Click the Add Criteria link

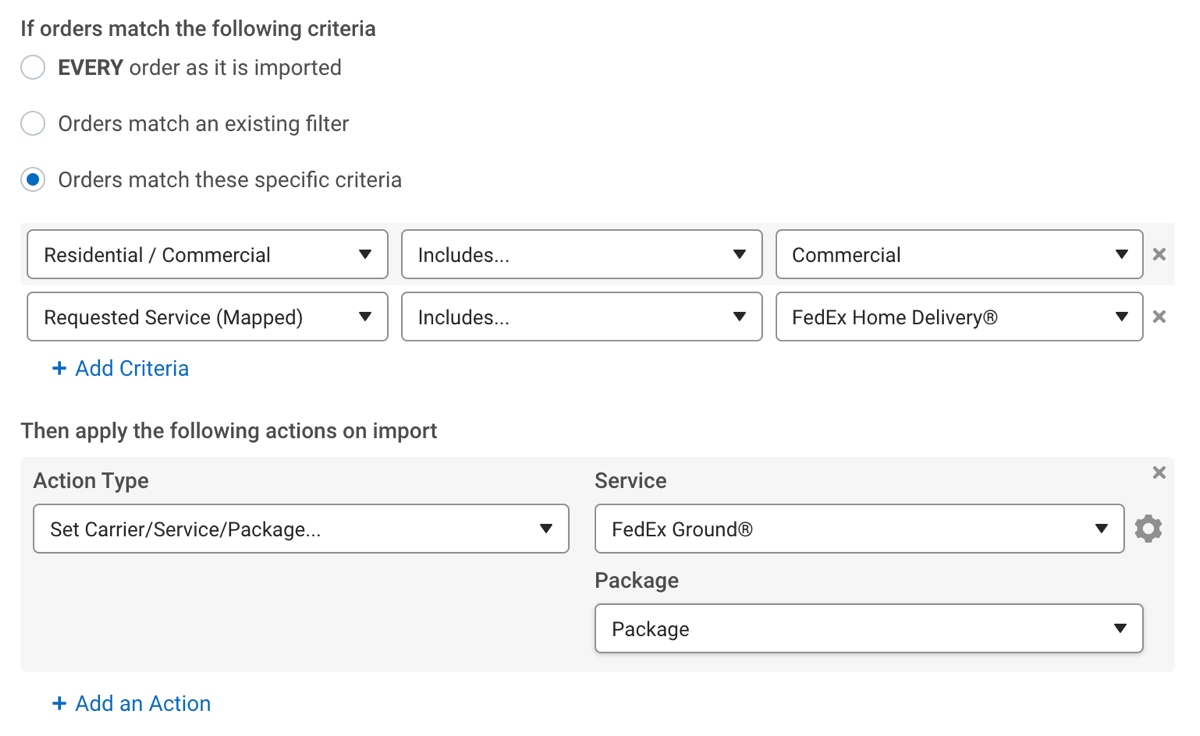pos(120,368)
